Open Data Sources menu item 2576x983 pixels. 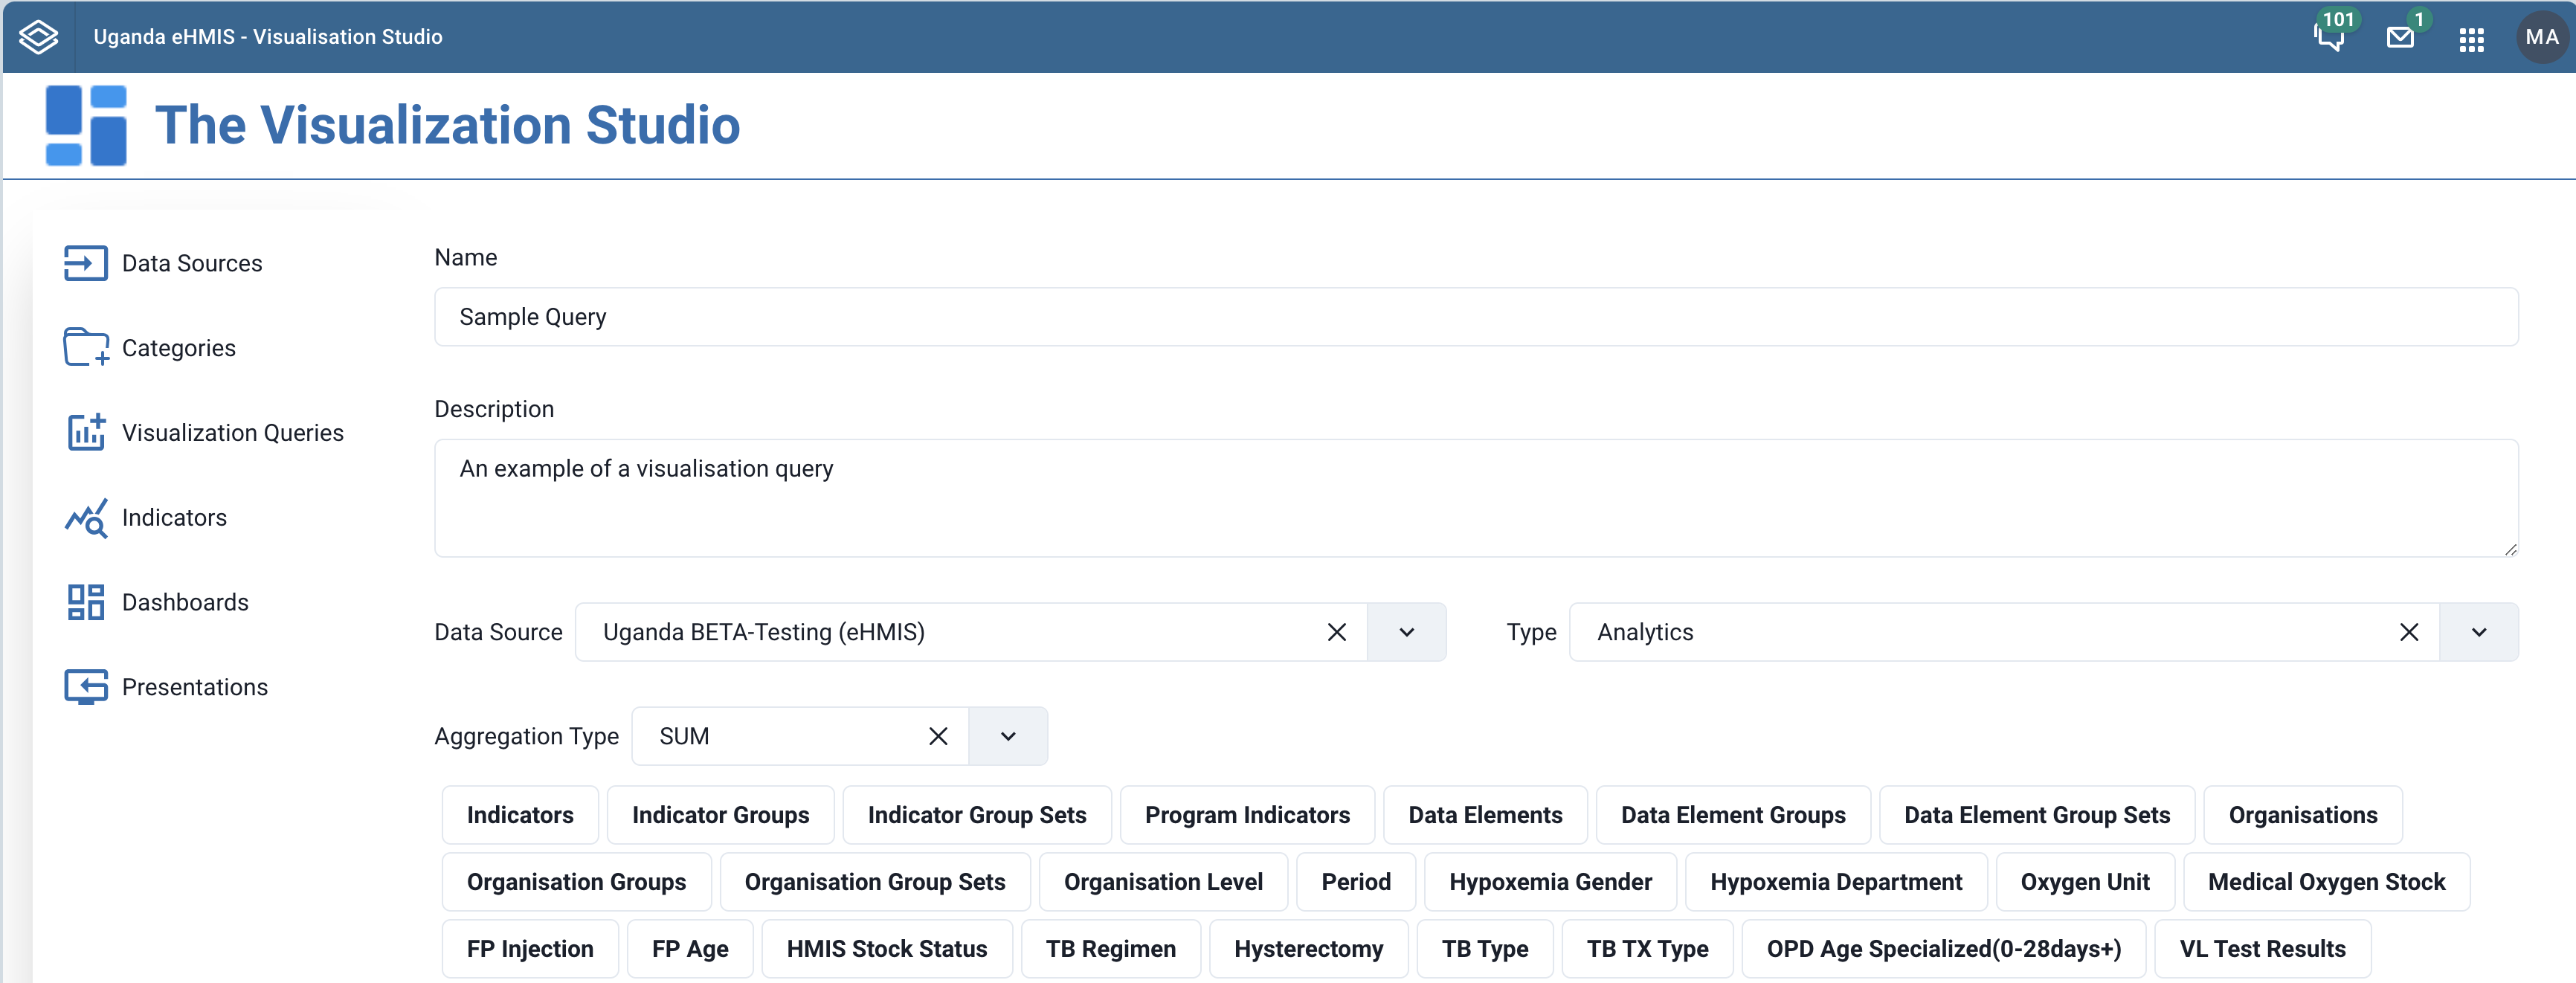(192, 263)
